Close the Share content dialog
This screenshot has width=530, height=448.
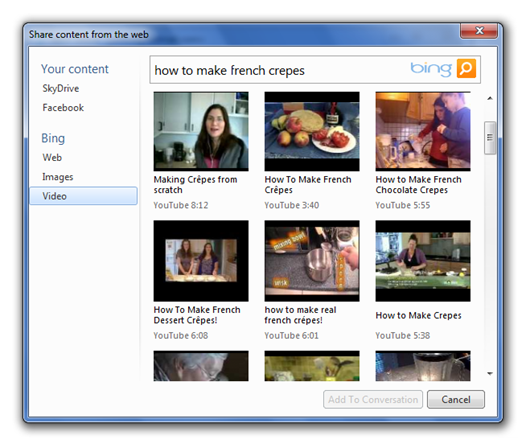click(x=479, y=31)
